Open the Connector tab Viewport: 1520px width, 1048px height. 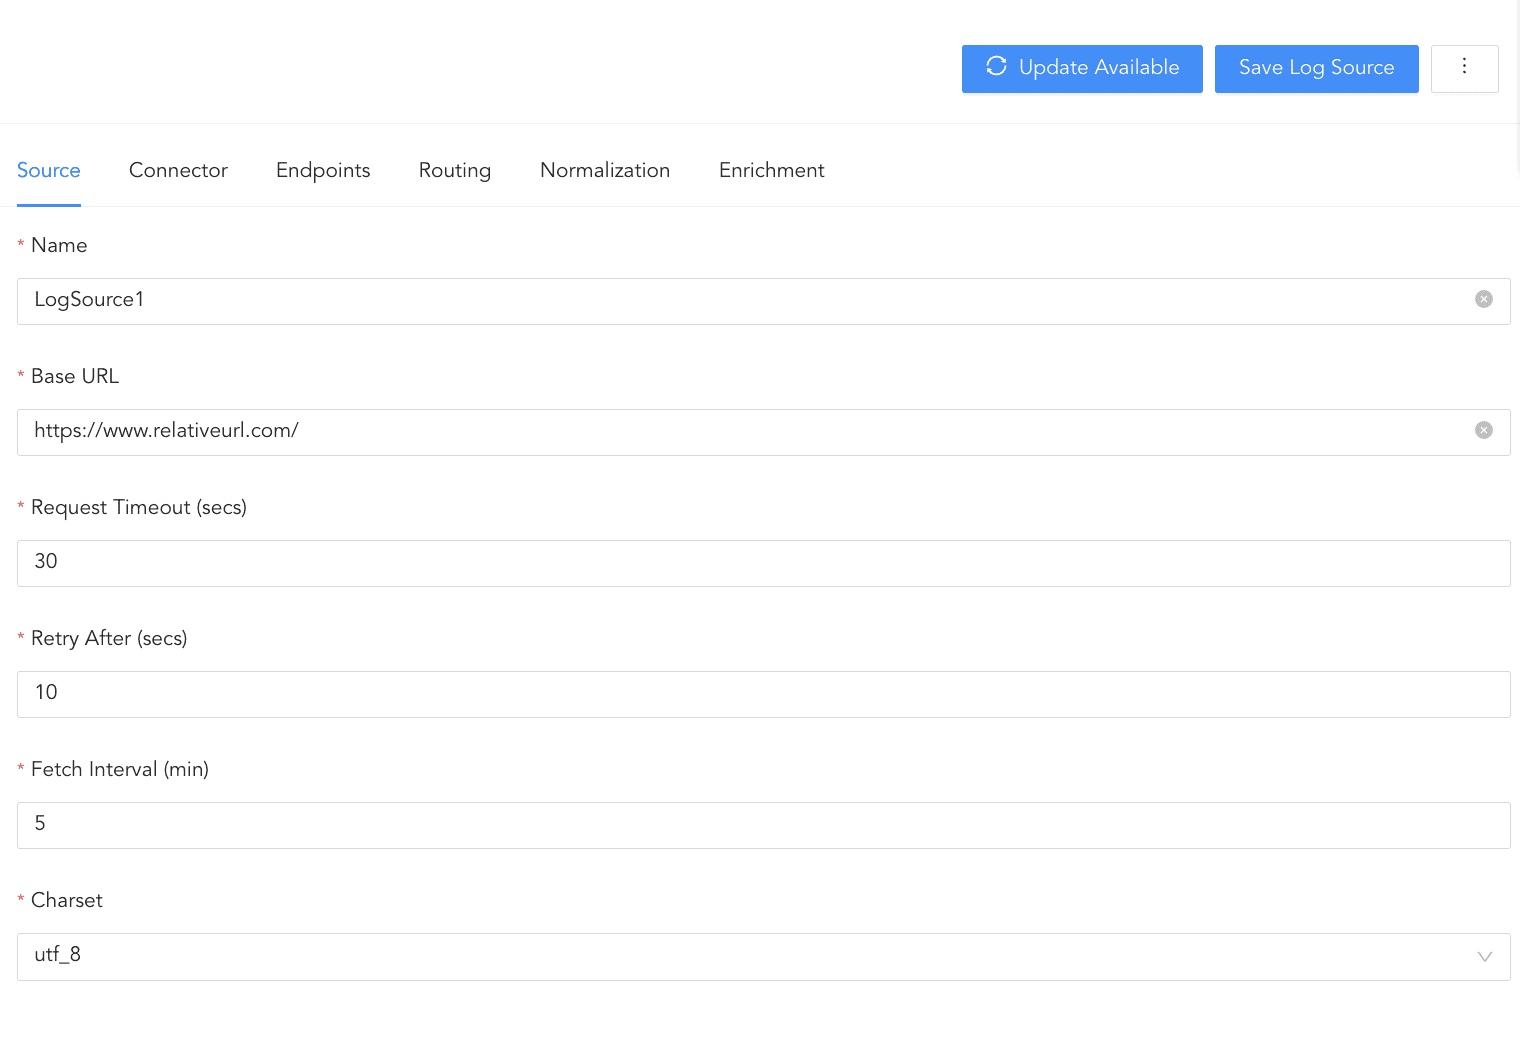click(x=178, y=170)
